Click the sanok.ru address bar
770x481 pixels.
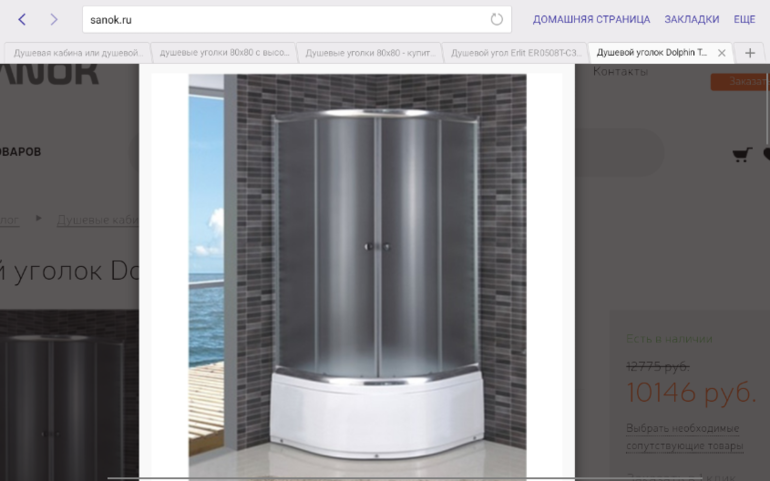pos(285,19)
